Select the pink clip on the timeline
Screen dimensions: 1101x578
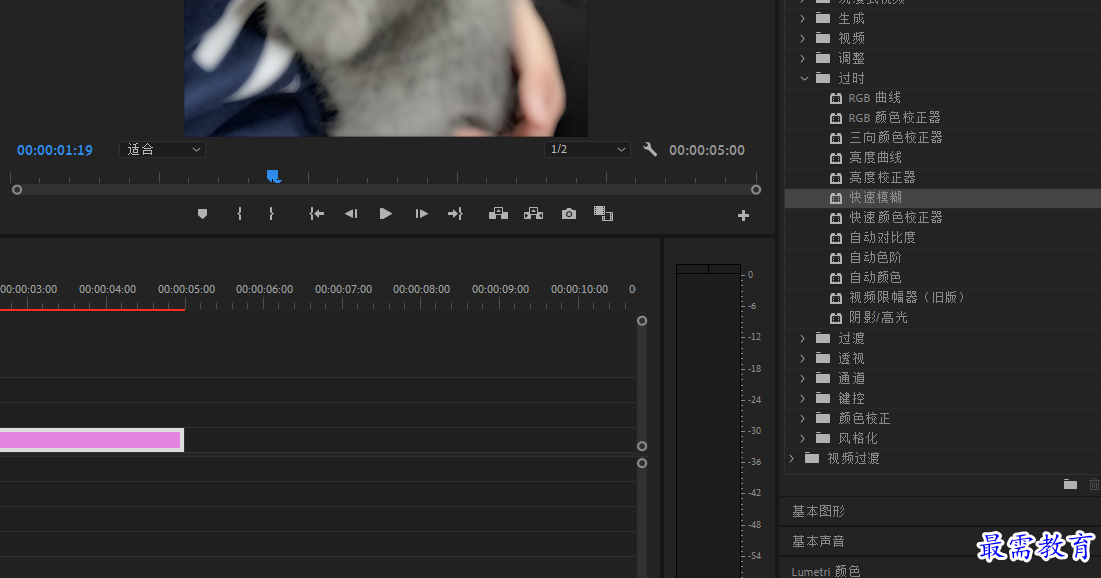91,440
